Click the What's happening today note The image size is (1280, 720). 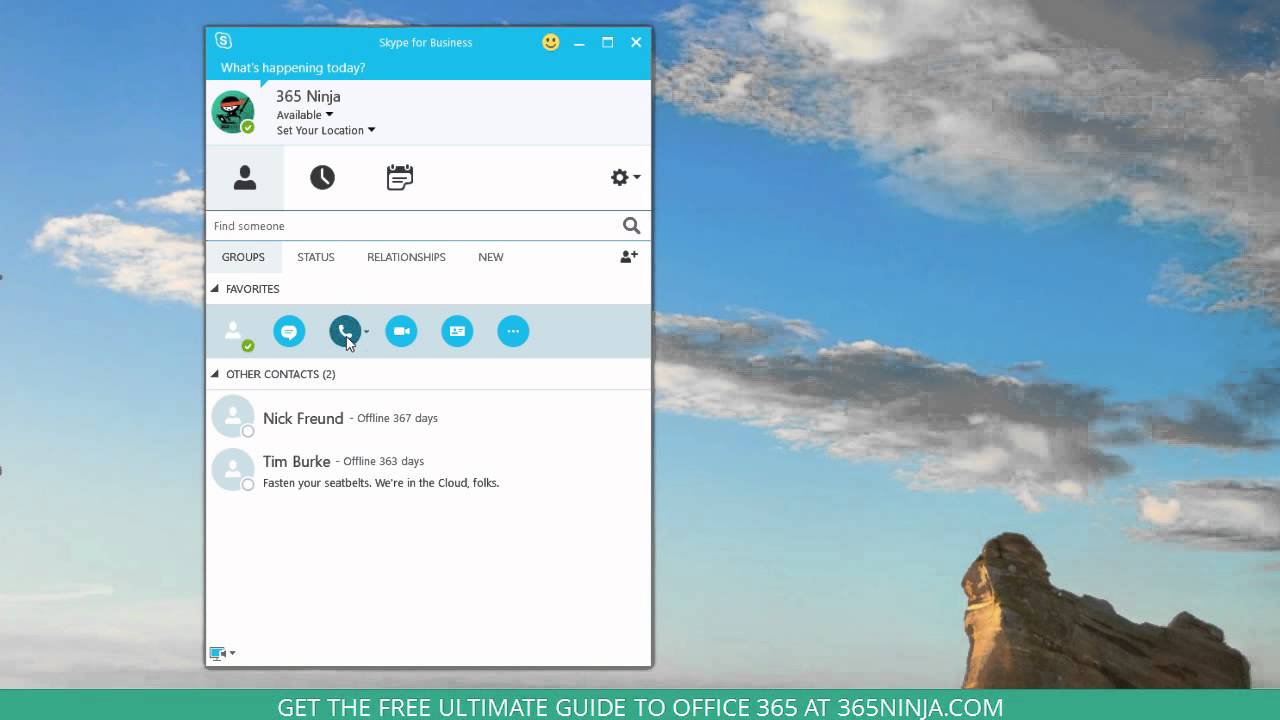(293, 68)
